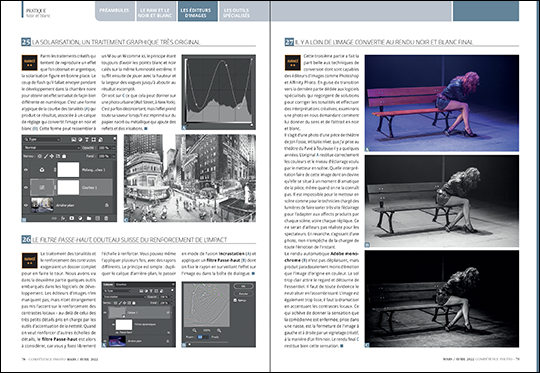Toggle the Aperçu checkbox in Passe-haut dialog
The image size is (540, 373).
tap(235, 300)
